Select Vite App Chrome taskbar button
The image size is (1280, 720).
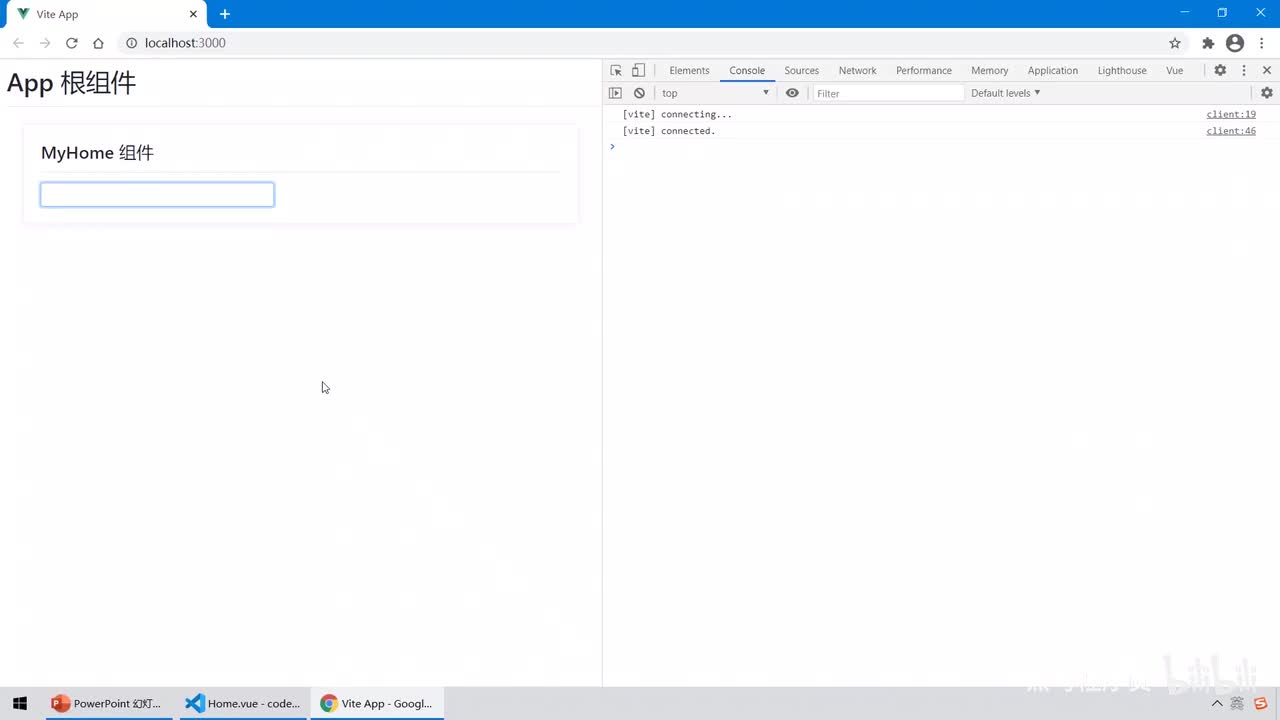click(x=378, y=703)
